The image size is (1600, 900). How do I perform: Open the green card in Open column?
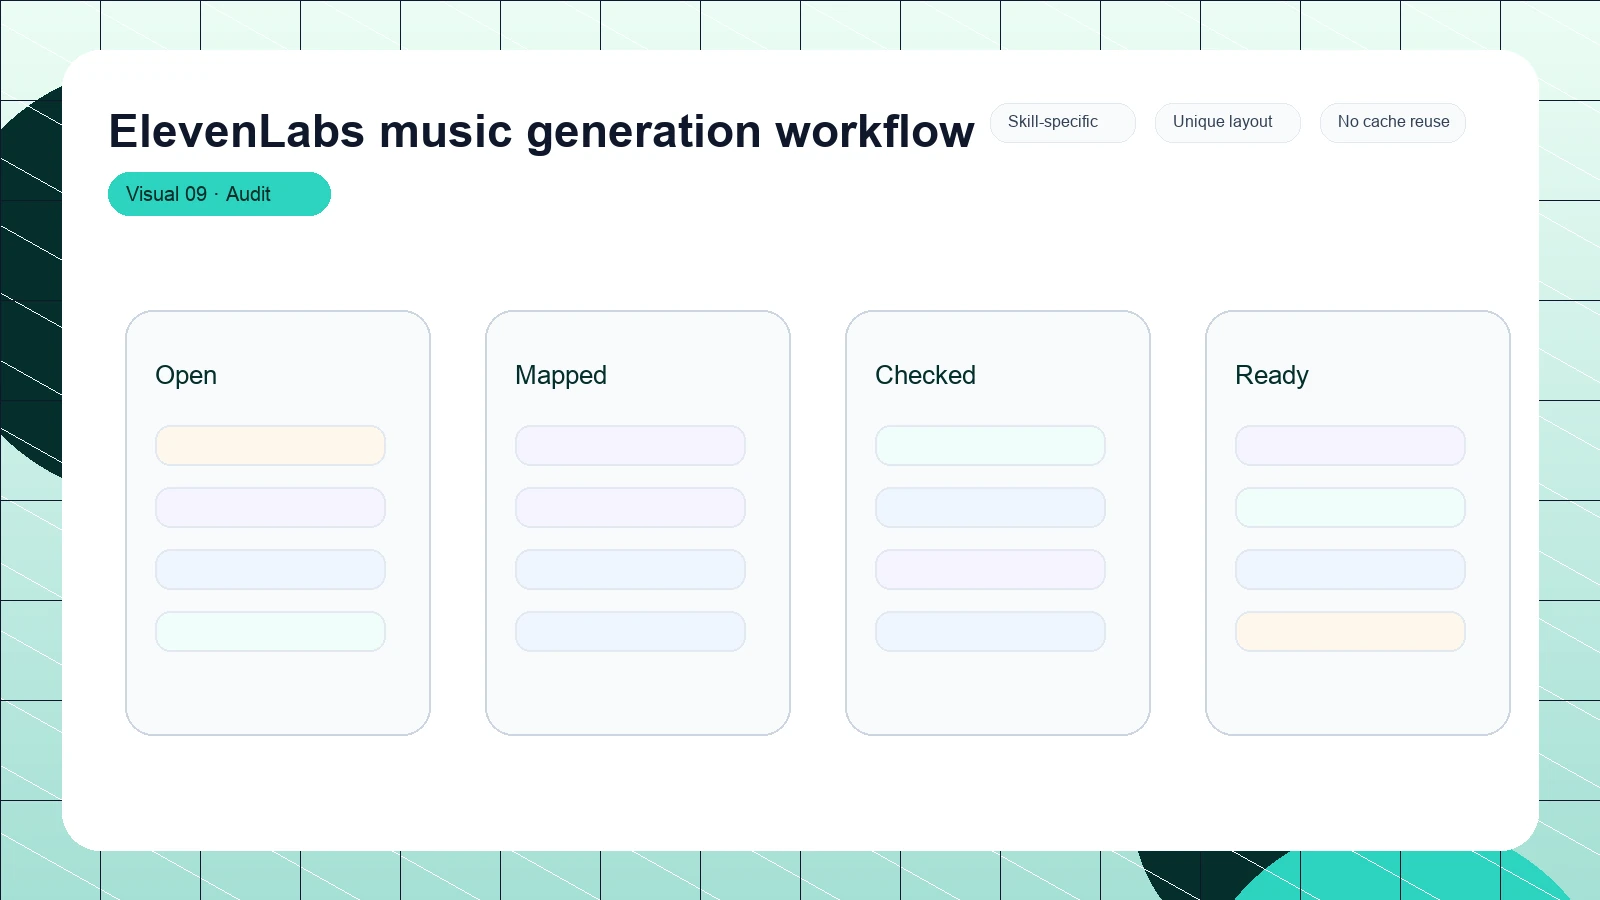click(270, 632)
